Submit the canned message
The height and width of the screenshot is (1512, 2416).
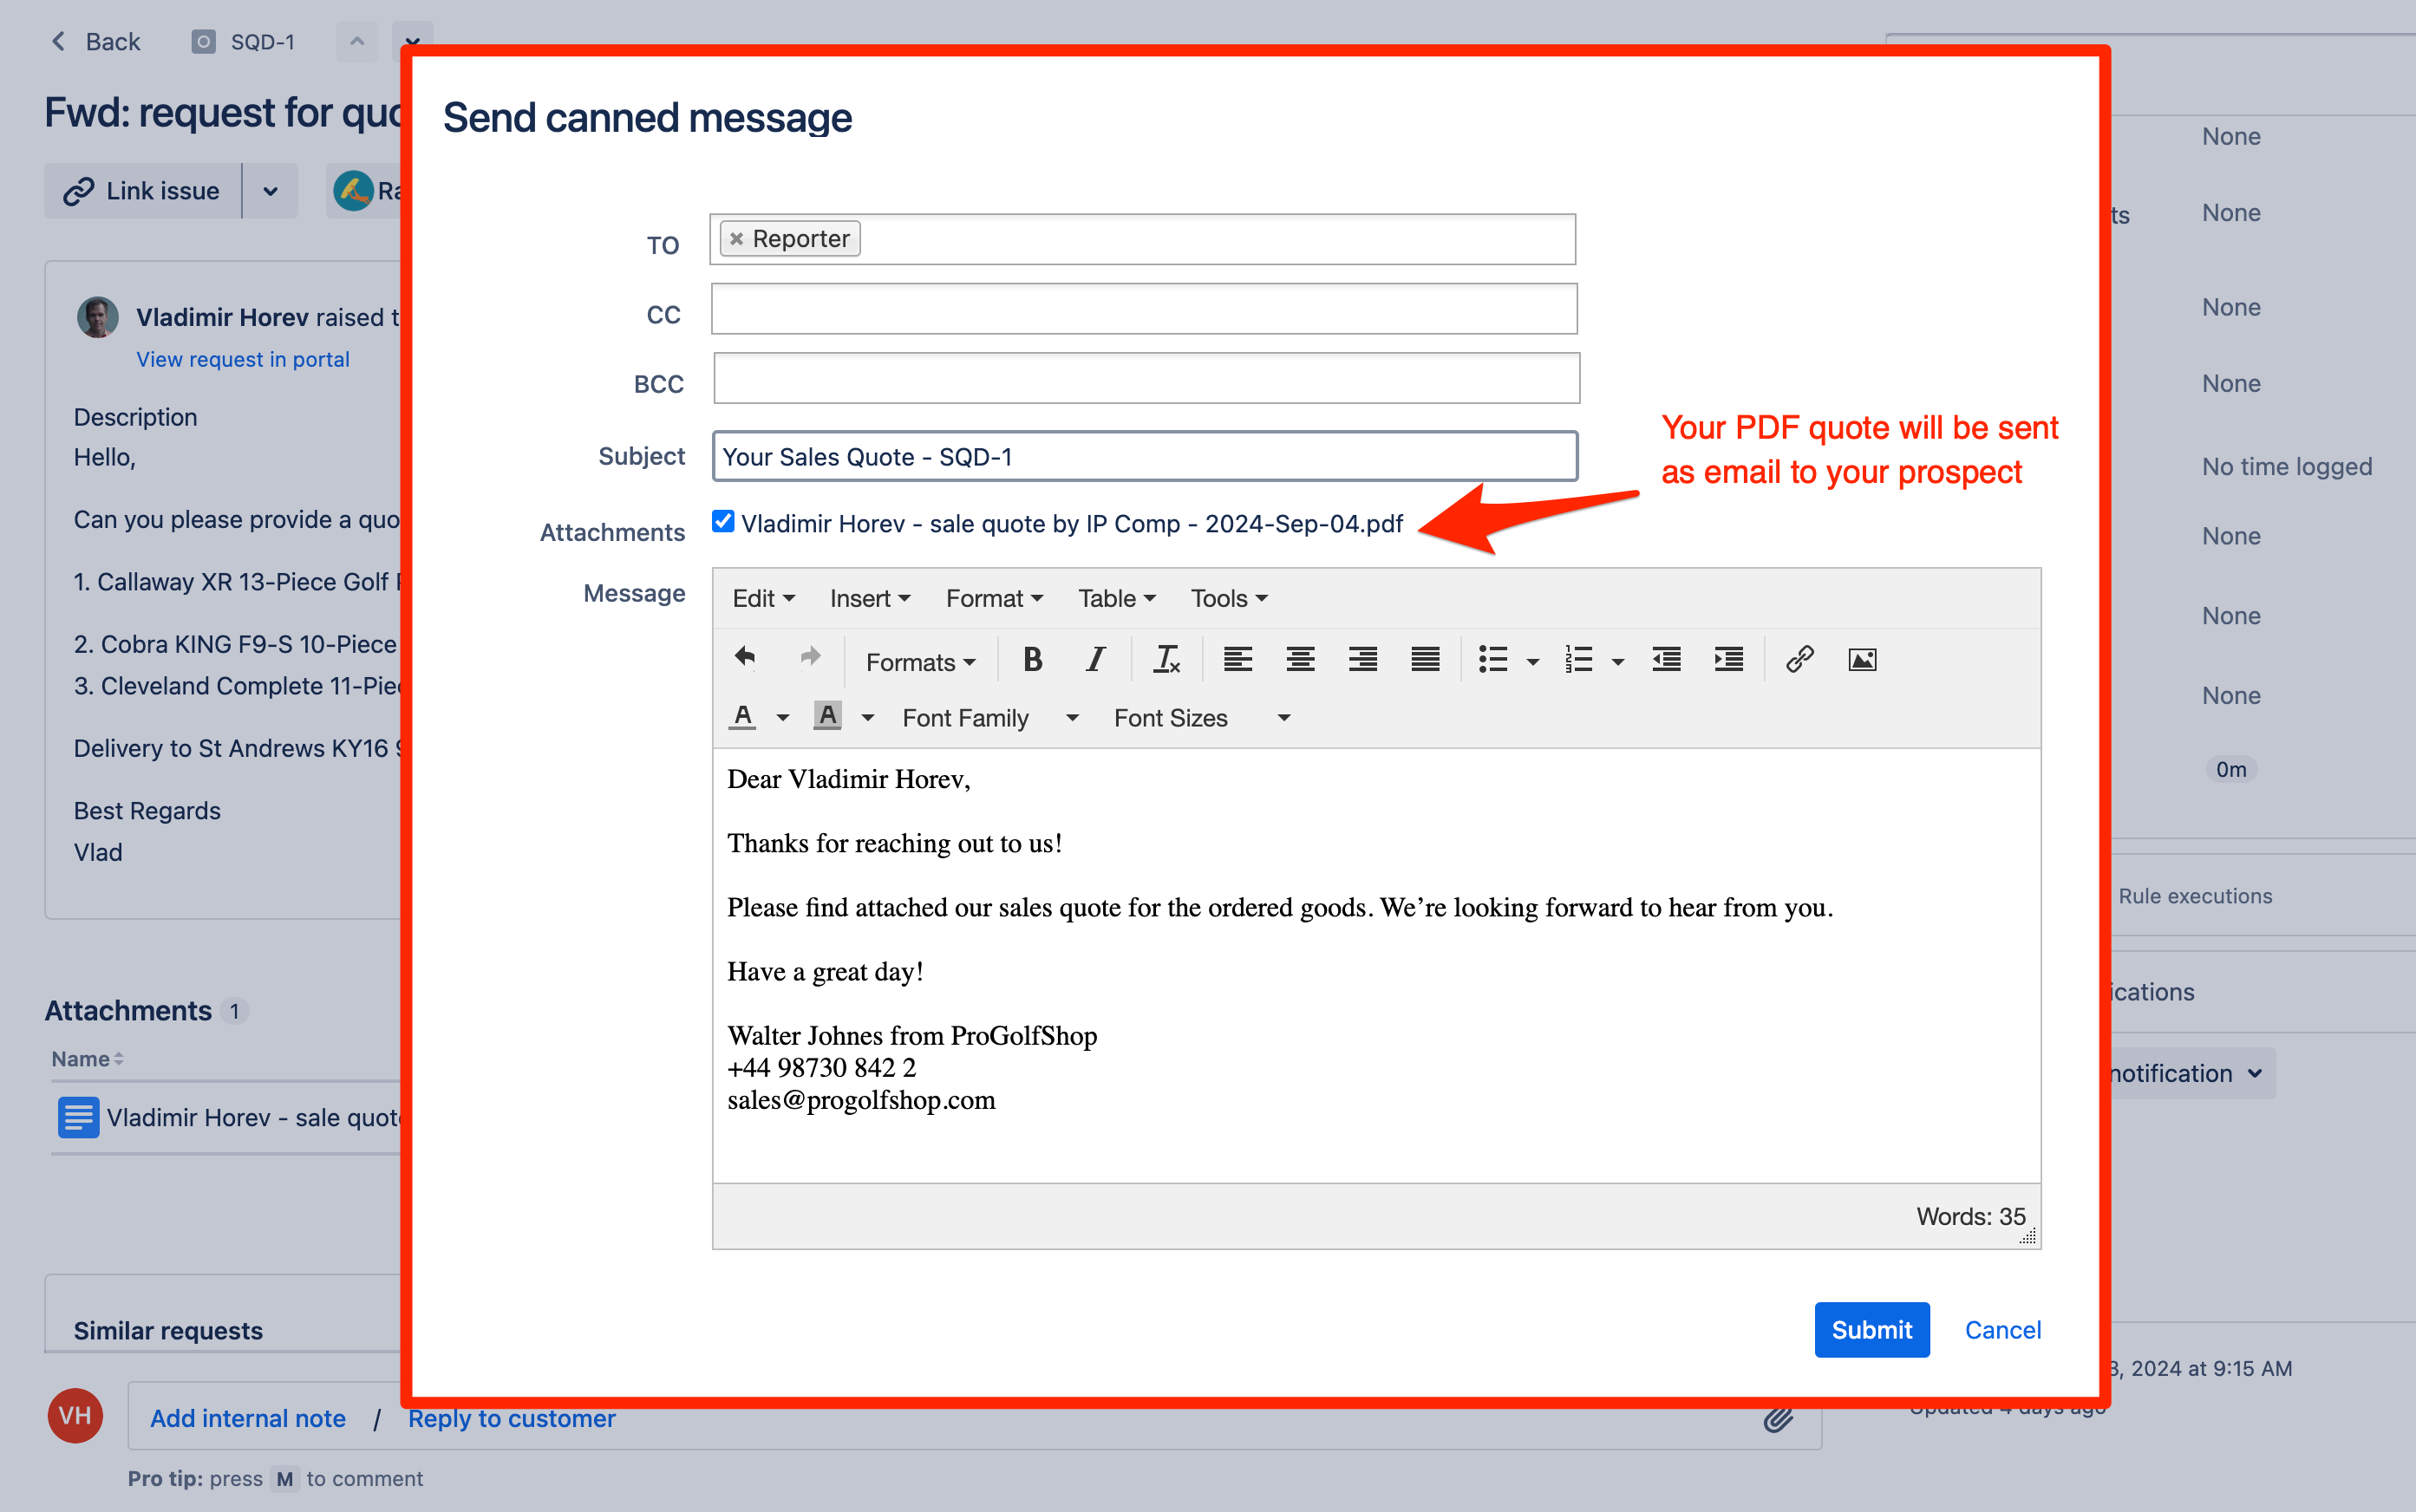1871,1329
